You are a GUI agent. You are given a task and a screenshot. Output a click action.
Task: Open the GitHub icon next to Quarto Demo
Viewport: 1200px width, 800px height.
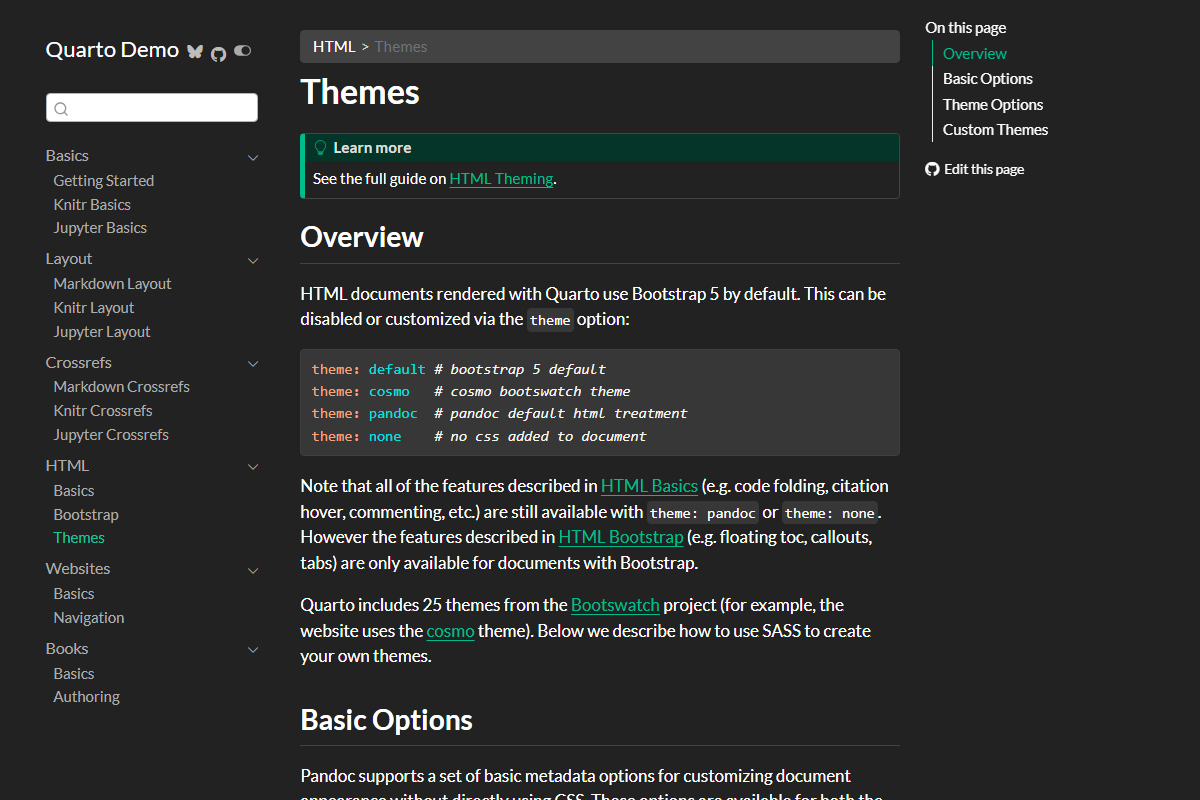tap(218, 52)
